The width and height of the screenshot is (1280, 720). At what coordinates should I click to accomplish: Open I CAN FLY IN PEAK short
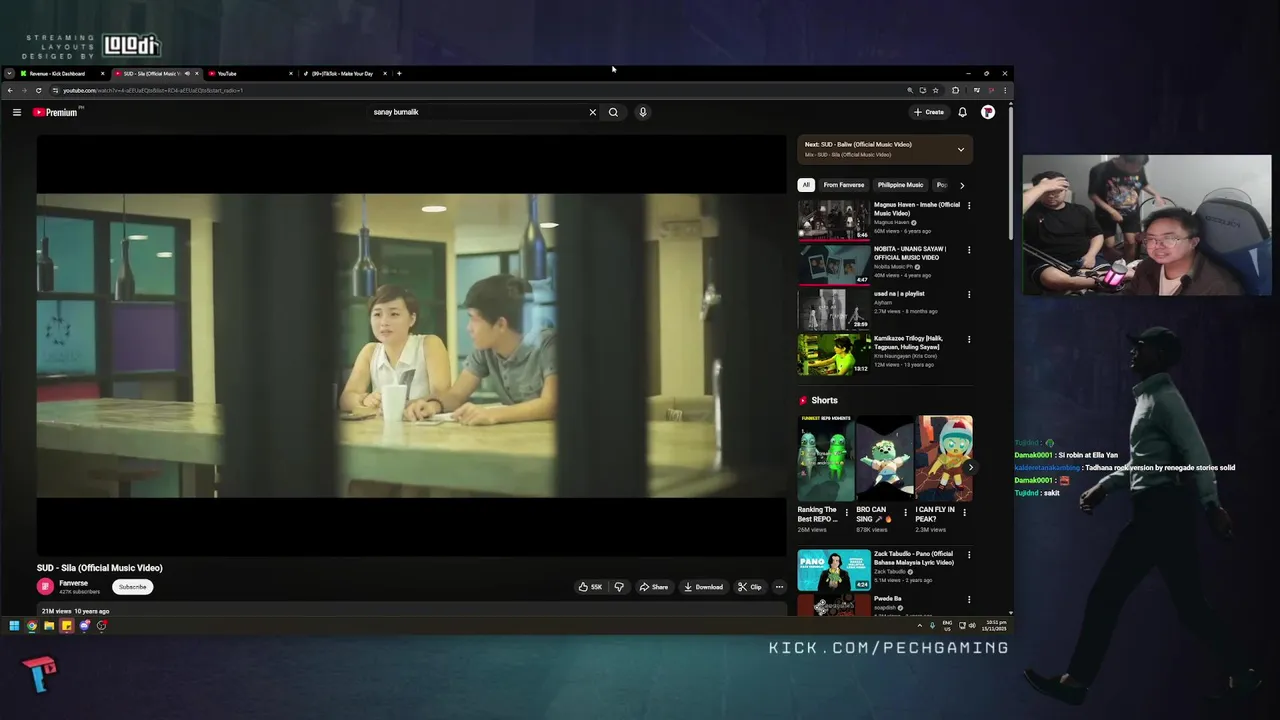(x=944, y=458)
